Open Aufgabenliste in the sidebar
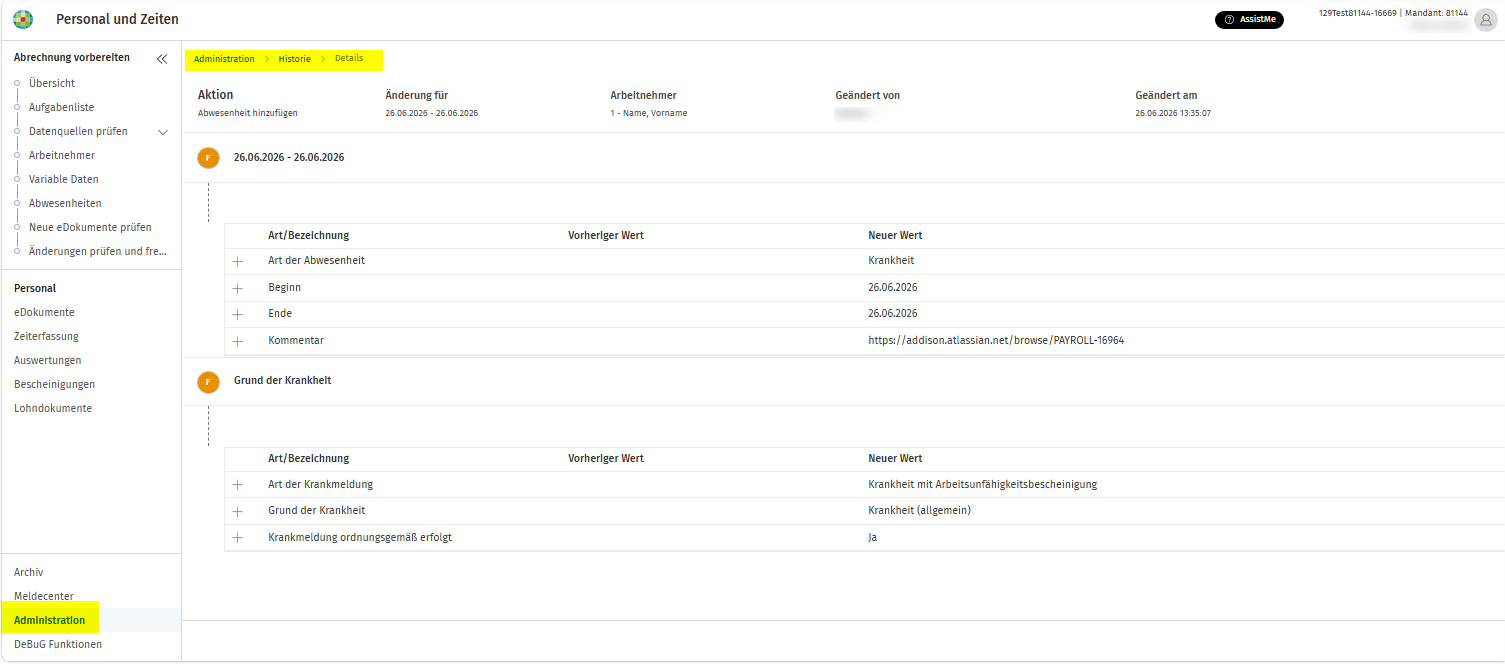This screenshot has width=1505, height=664. click(62, 107)
